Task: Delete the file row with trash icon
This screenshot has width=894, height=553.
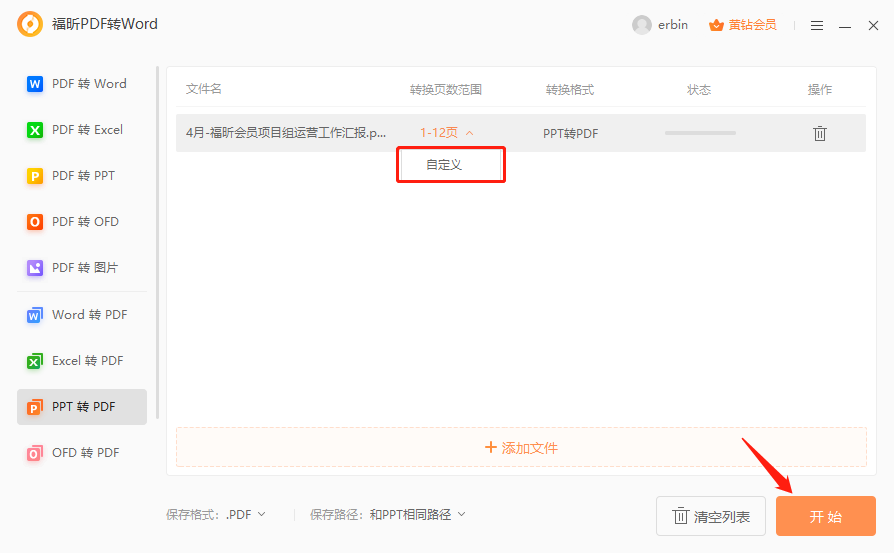Action: coord(819,133)
